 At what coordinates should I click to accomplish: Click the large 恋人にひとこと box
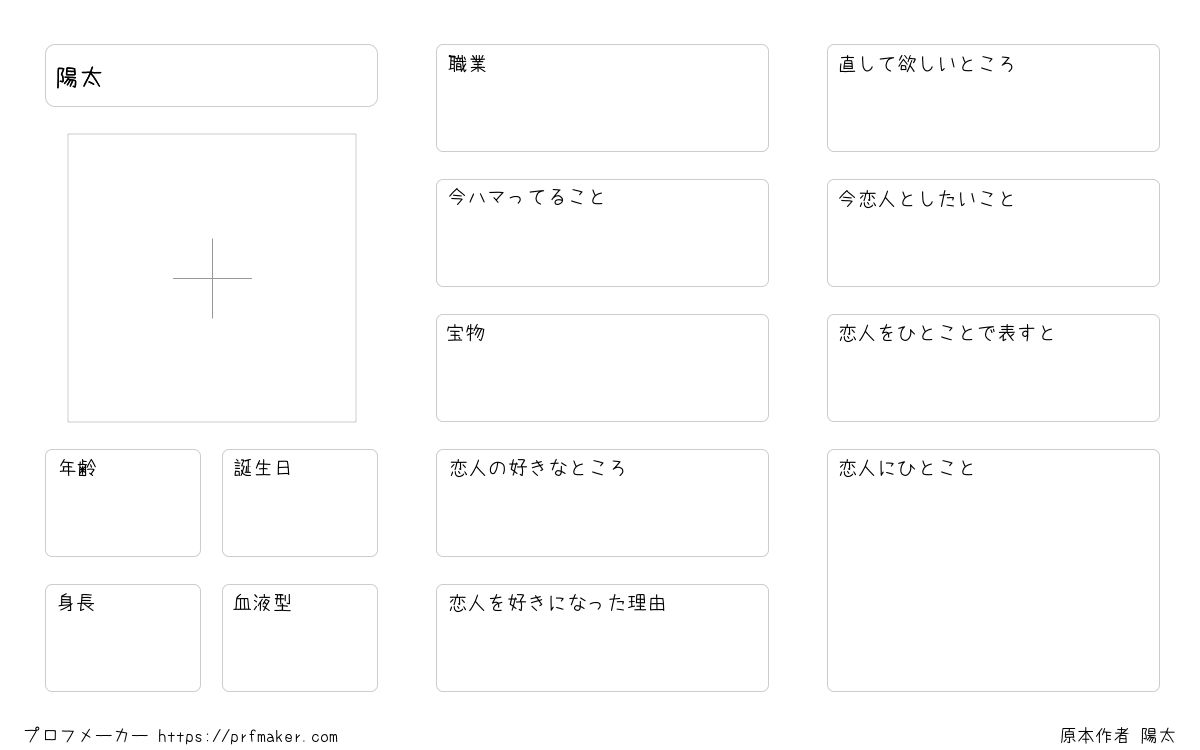coord(993,570)
